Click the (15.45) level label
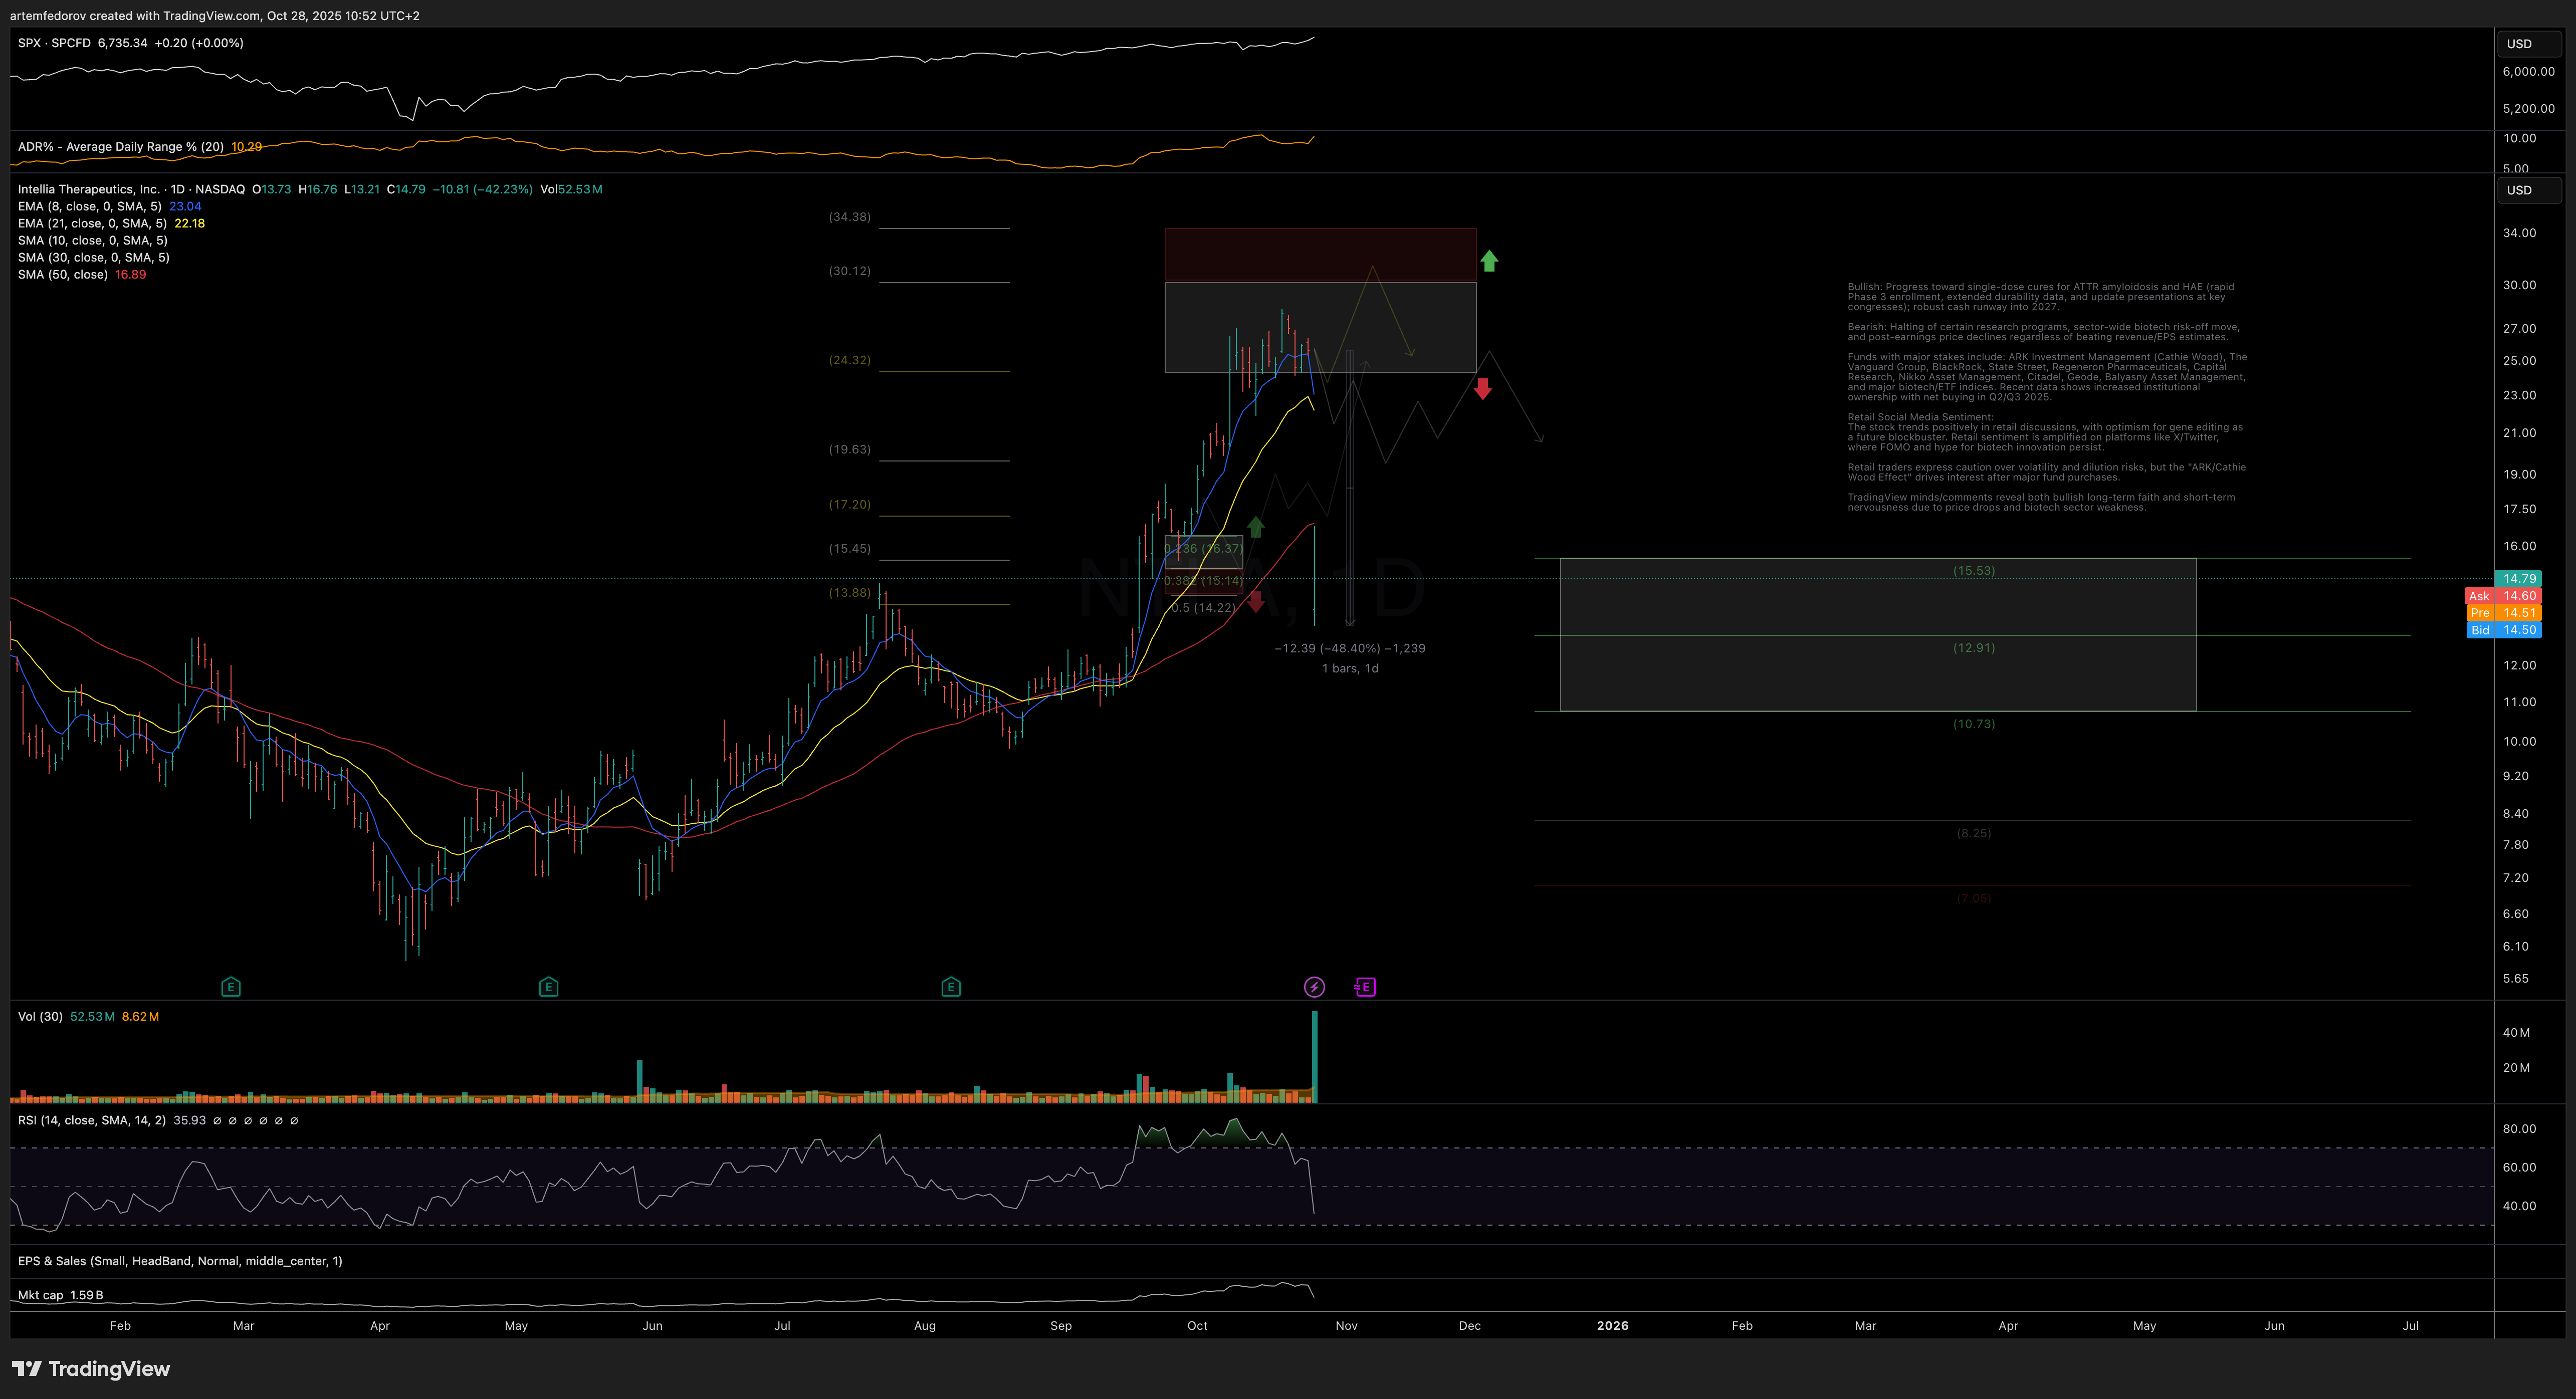Image resolution: width=2576 pixels, height=1399 pixels. (x=849, y=548)
